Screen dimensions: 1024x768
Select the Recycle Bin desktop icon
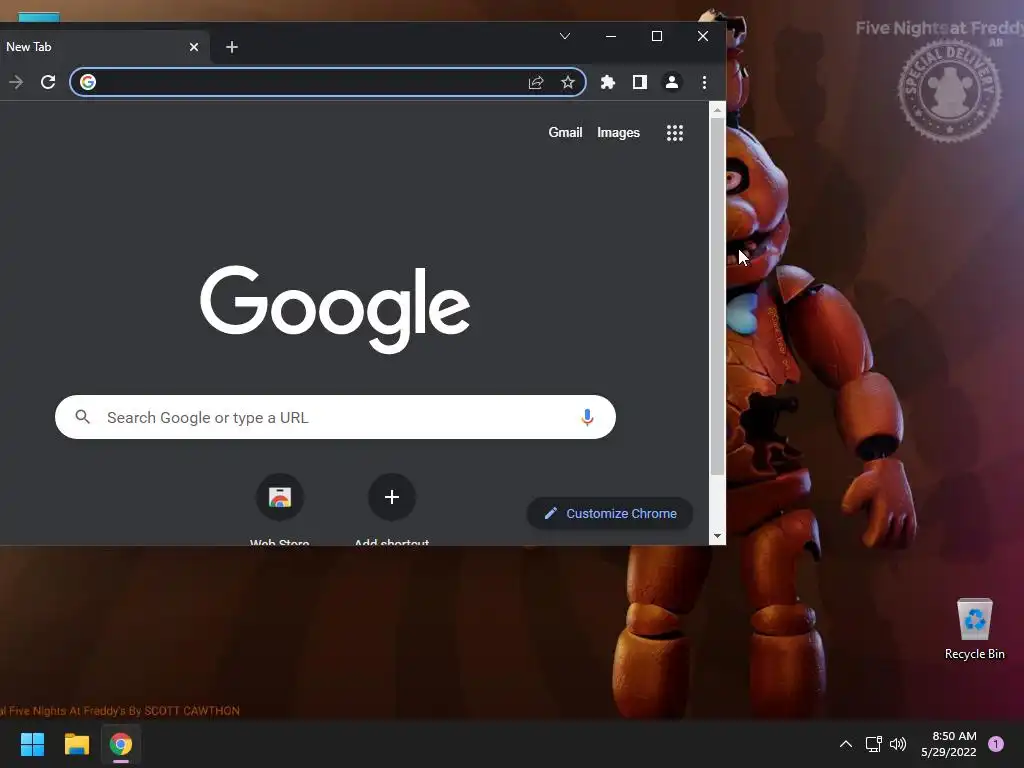click(974, 629)
